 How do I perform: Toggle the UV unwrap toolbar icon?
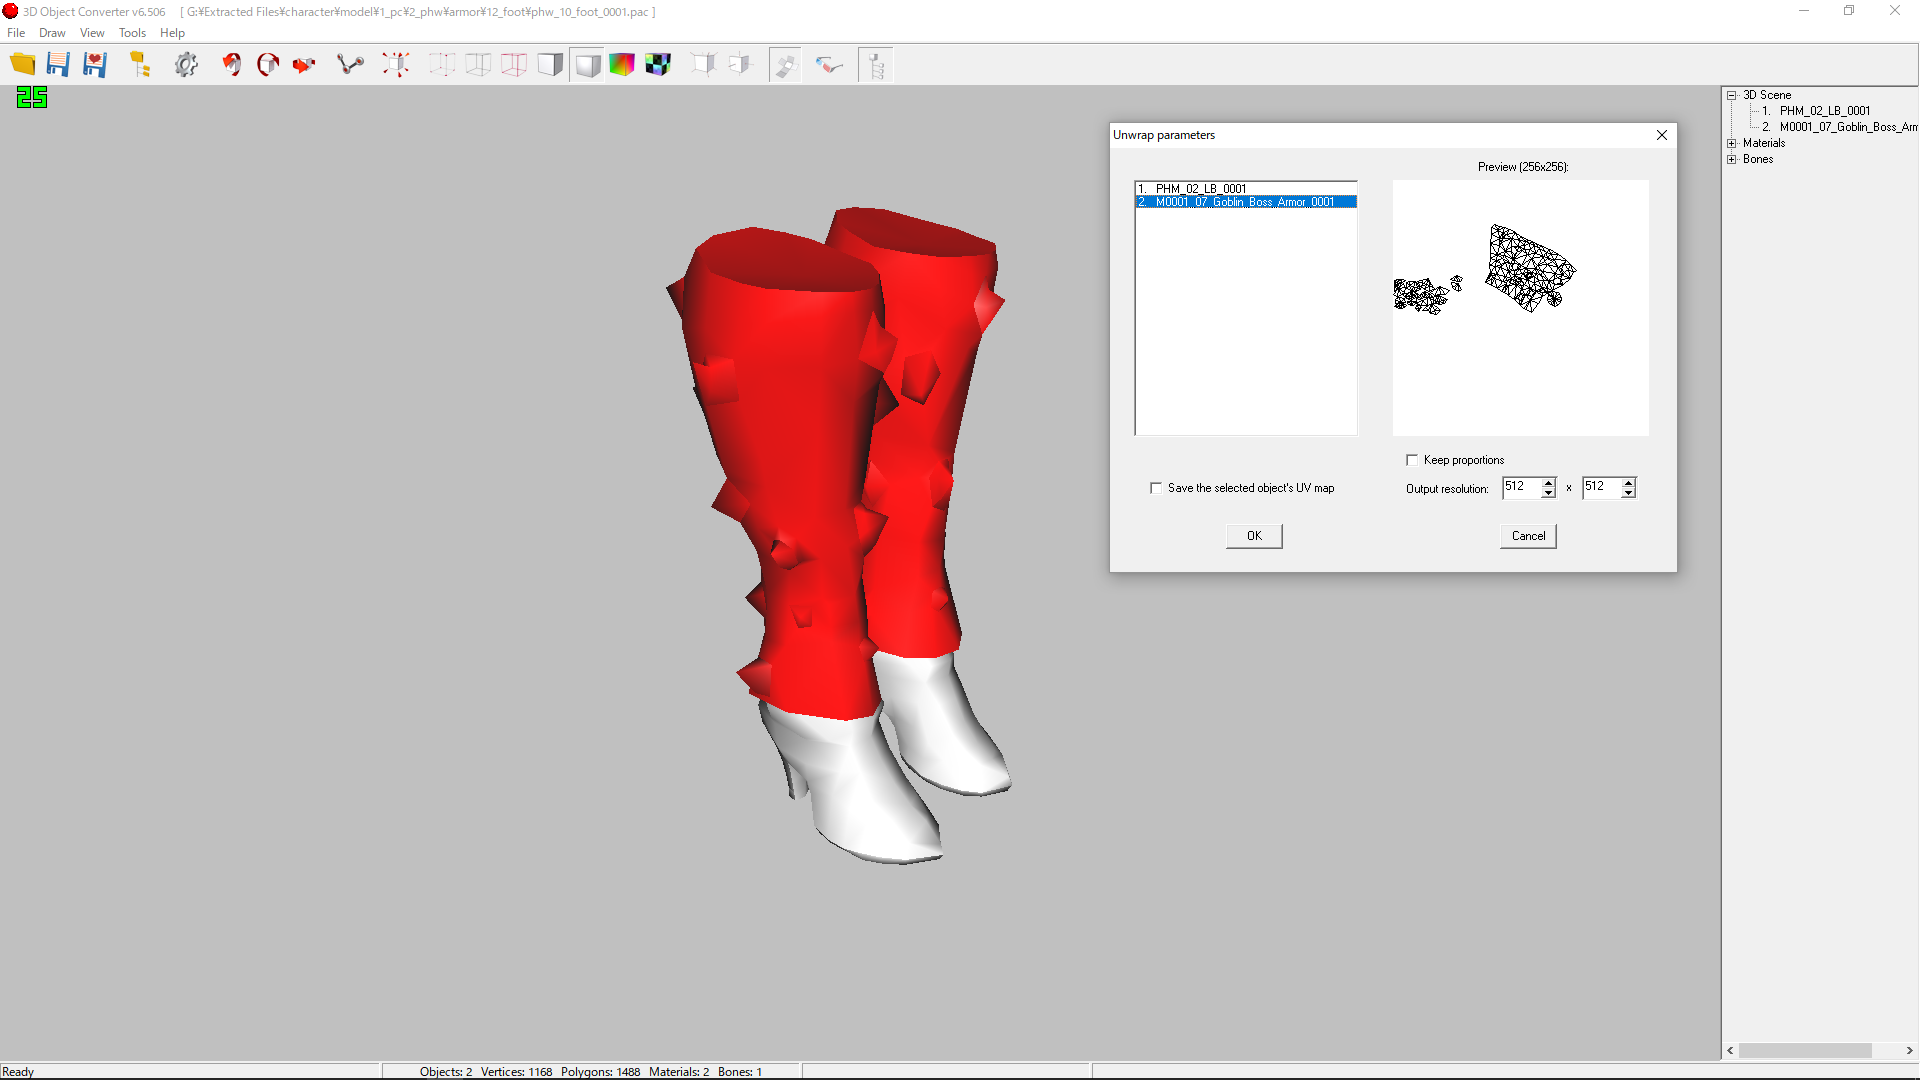(785, 65)
